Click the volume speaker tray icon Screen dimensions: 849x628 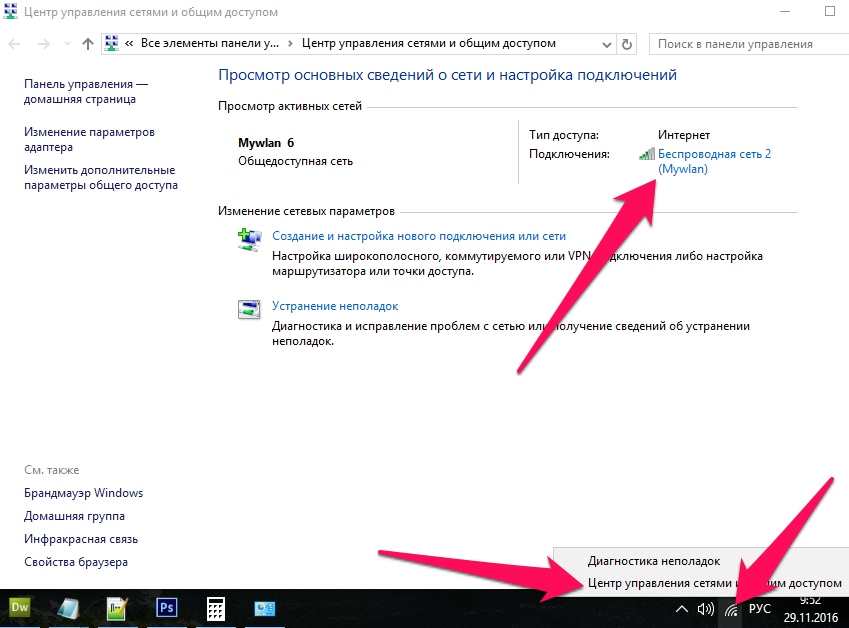706,608
